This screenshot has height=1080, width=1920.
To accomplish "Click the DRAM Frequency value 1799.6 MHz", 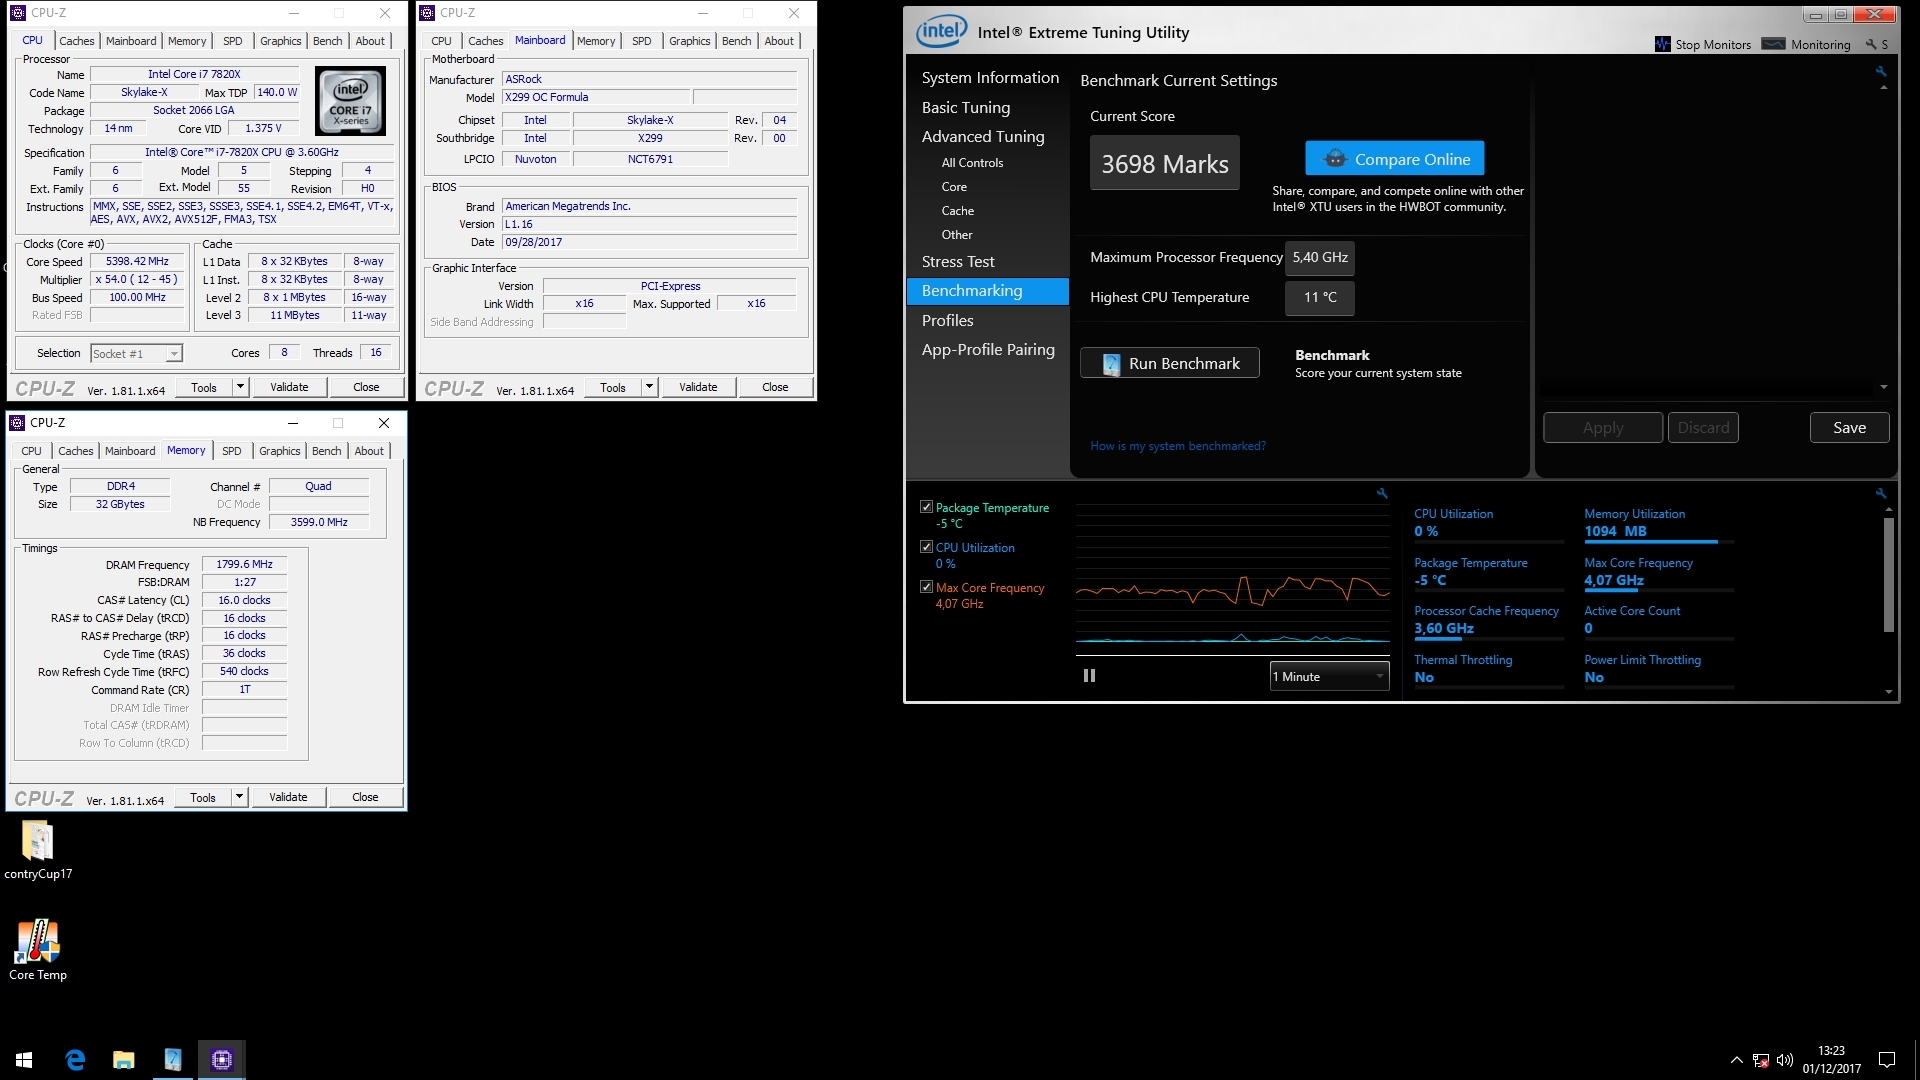I will tap(244, 564).
